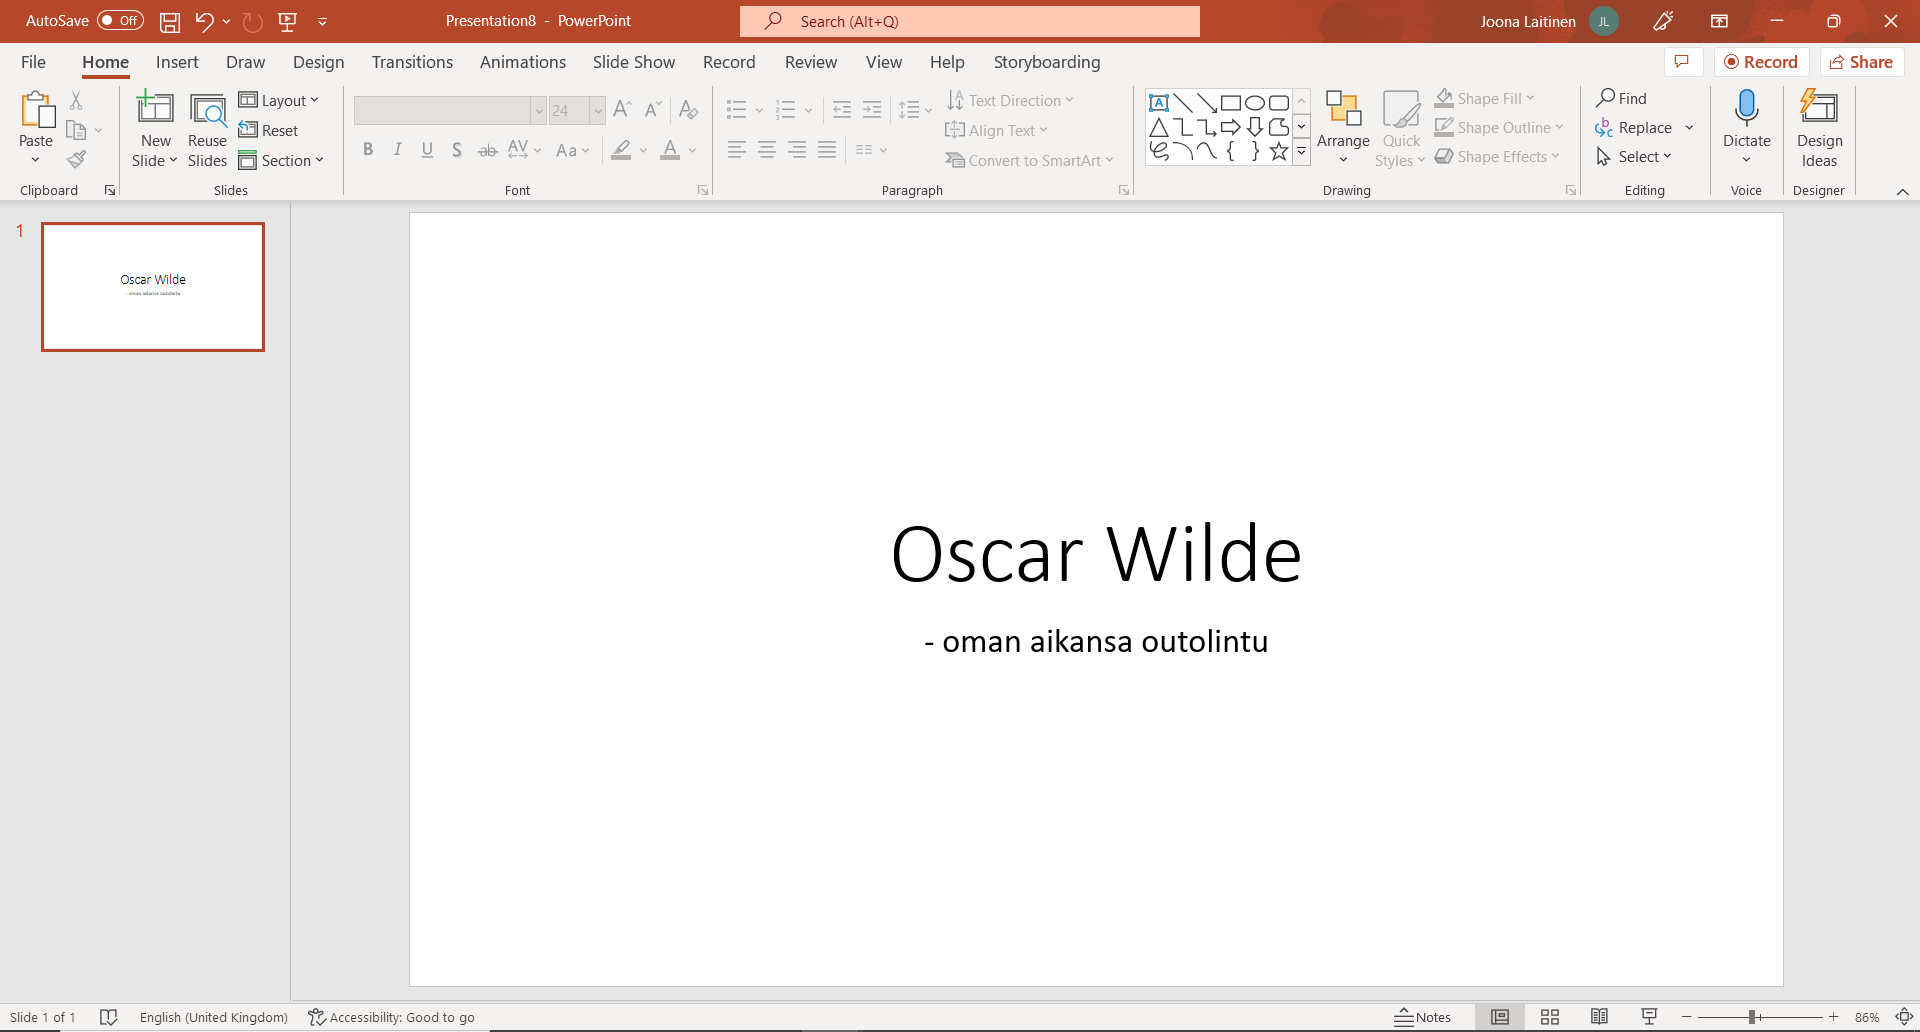Click the New Slide icon

[155, 108]
